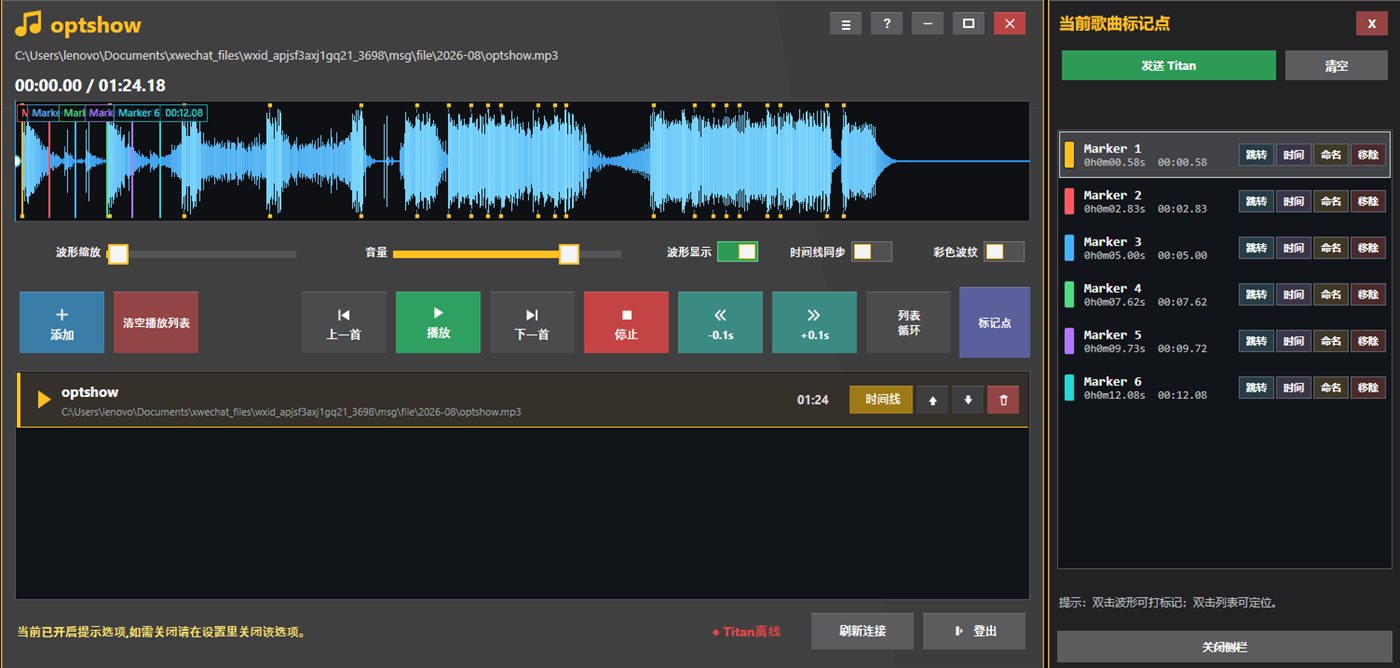Move optshow track down in list
The height and width of the screenshot is (668, 1400).
pos(967,400)
